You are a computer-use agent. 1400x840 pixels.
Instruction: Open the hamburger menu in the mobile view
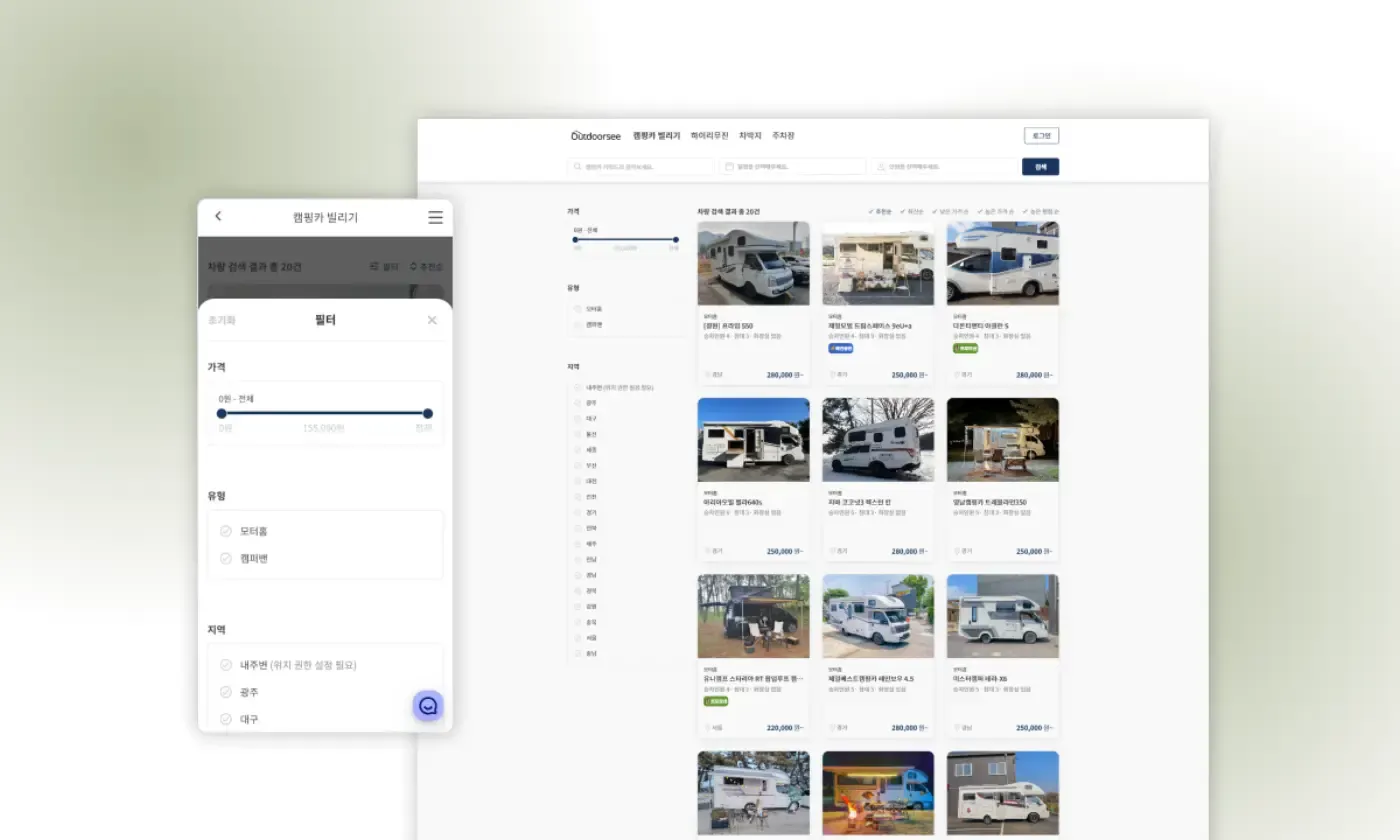tap(435, 217)
